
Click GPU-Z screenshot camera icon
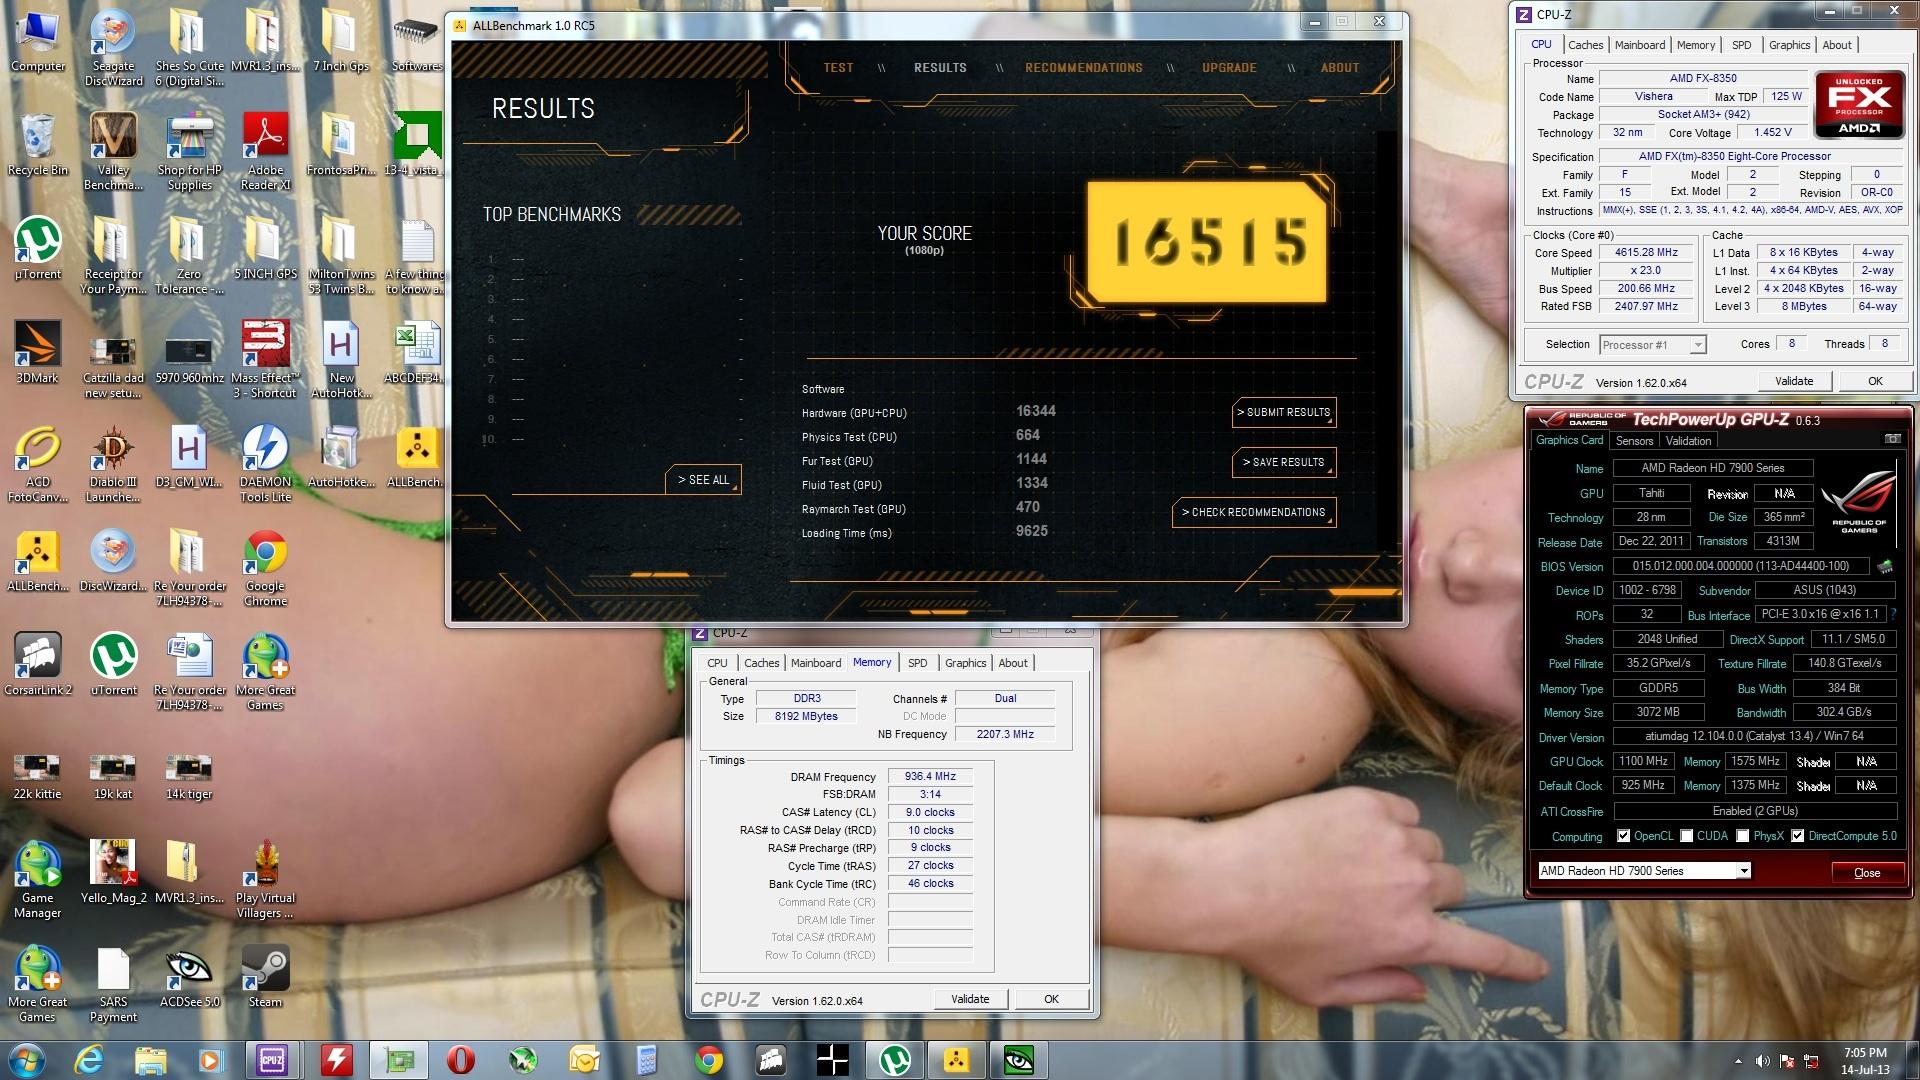click(1892, 439)
